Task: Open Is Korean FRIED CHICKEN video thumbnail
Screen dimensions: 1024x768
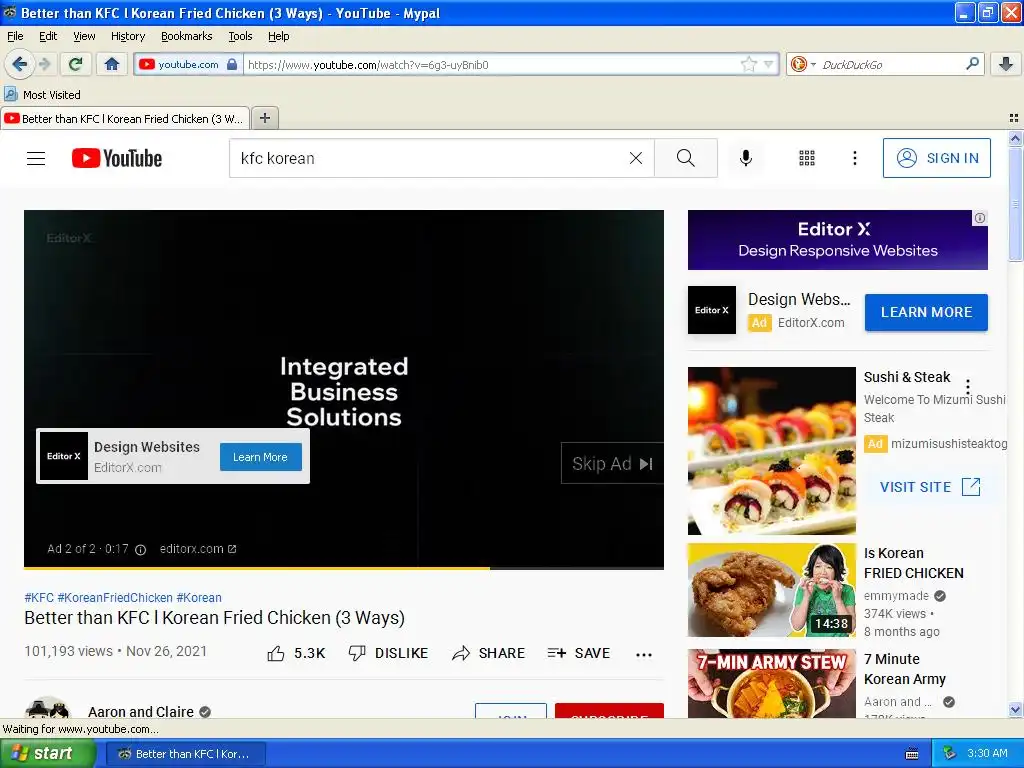Action: [x=771, y=590]
